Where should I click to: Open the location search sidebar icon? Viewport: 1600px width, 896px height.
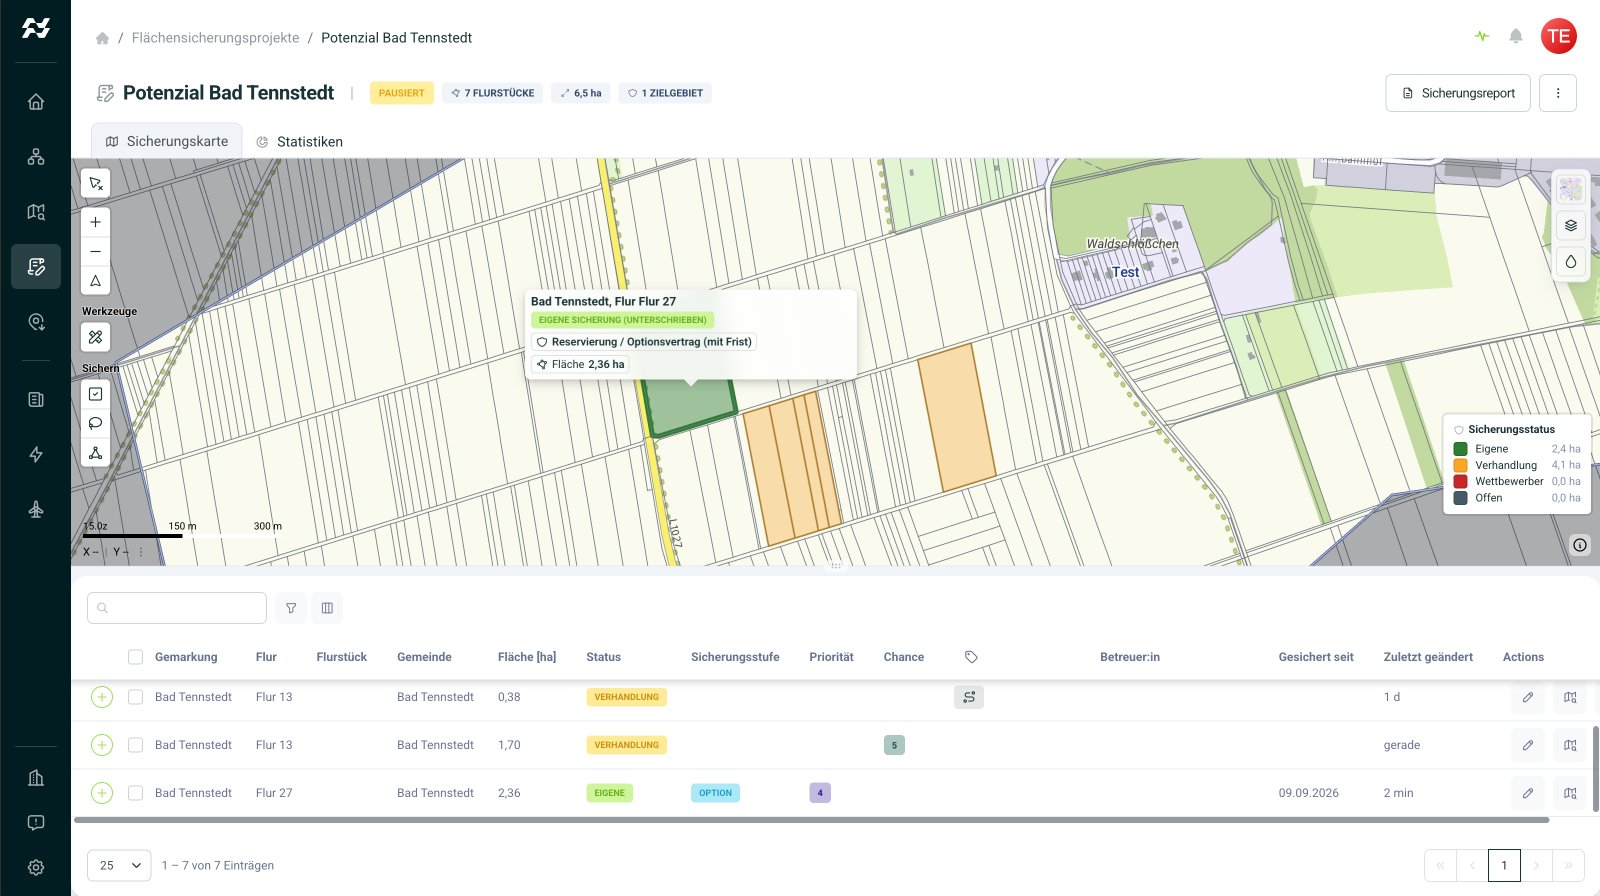(x=36, y=322)
